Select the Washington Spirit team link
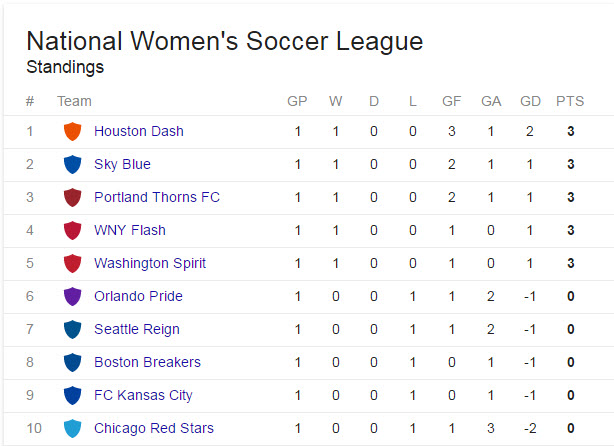Screen dimensions: 614x446 click(x=150, y=264)
